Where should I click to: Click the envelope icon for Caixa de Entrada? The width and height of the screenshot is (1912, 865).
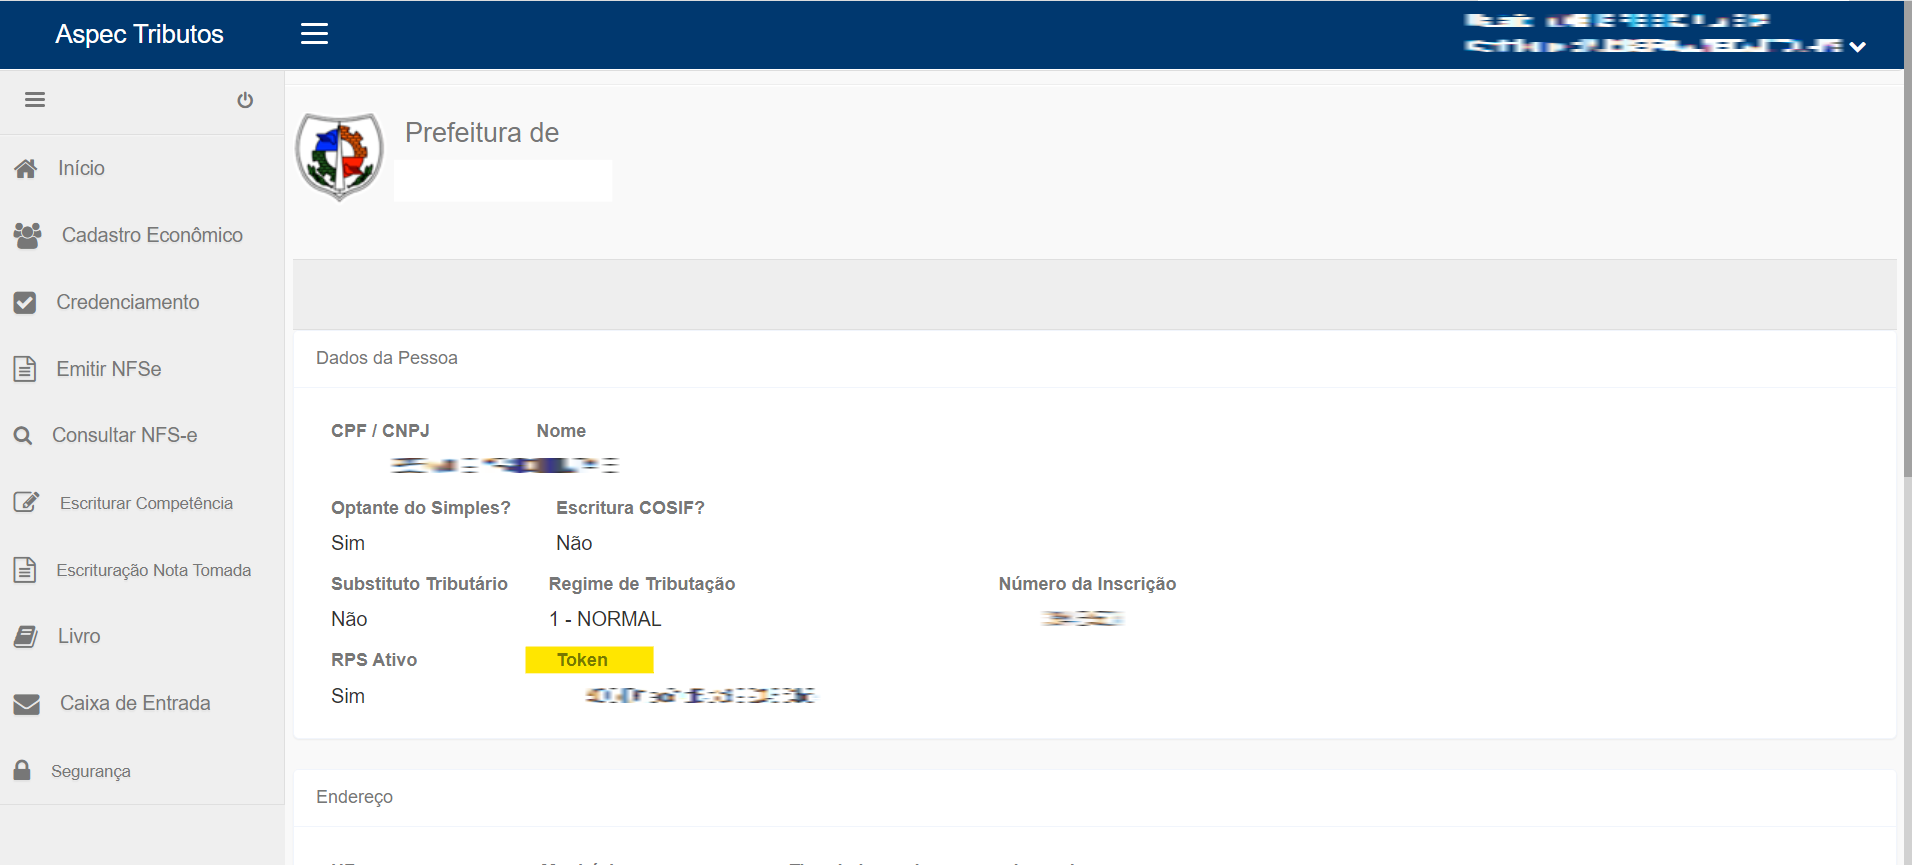pyautogui.click(x=27, y=704)
